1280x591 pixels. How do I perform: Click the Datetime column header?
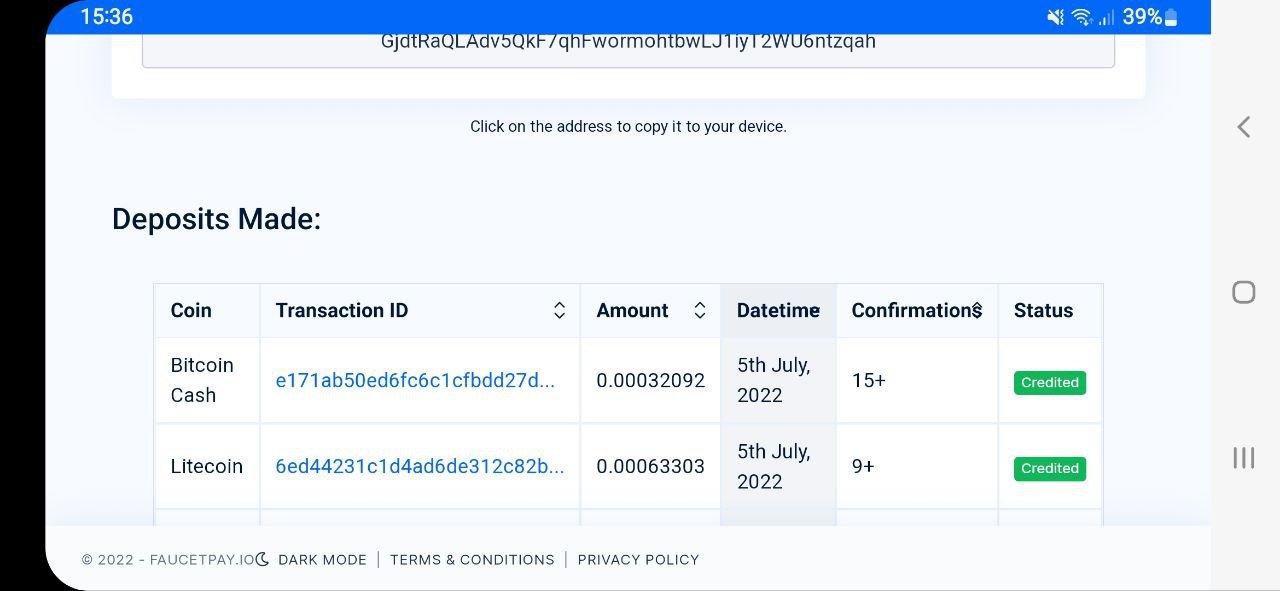[x=778, y=311]
